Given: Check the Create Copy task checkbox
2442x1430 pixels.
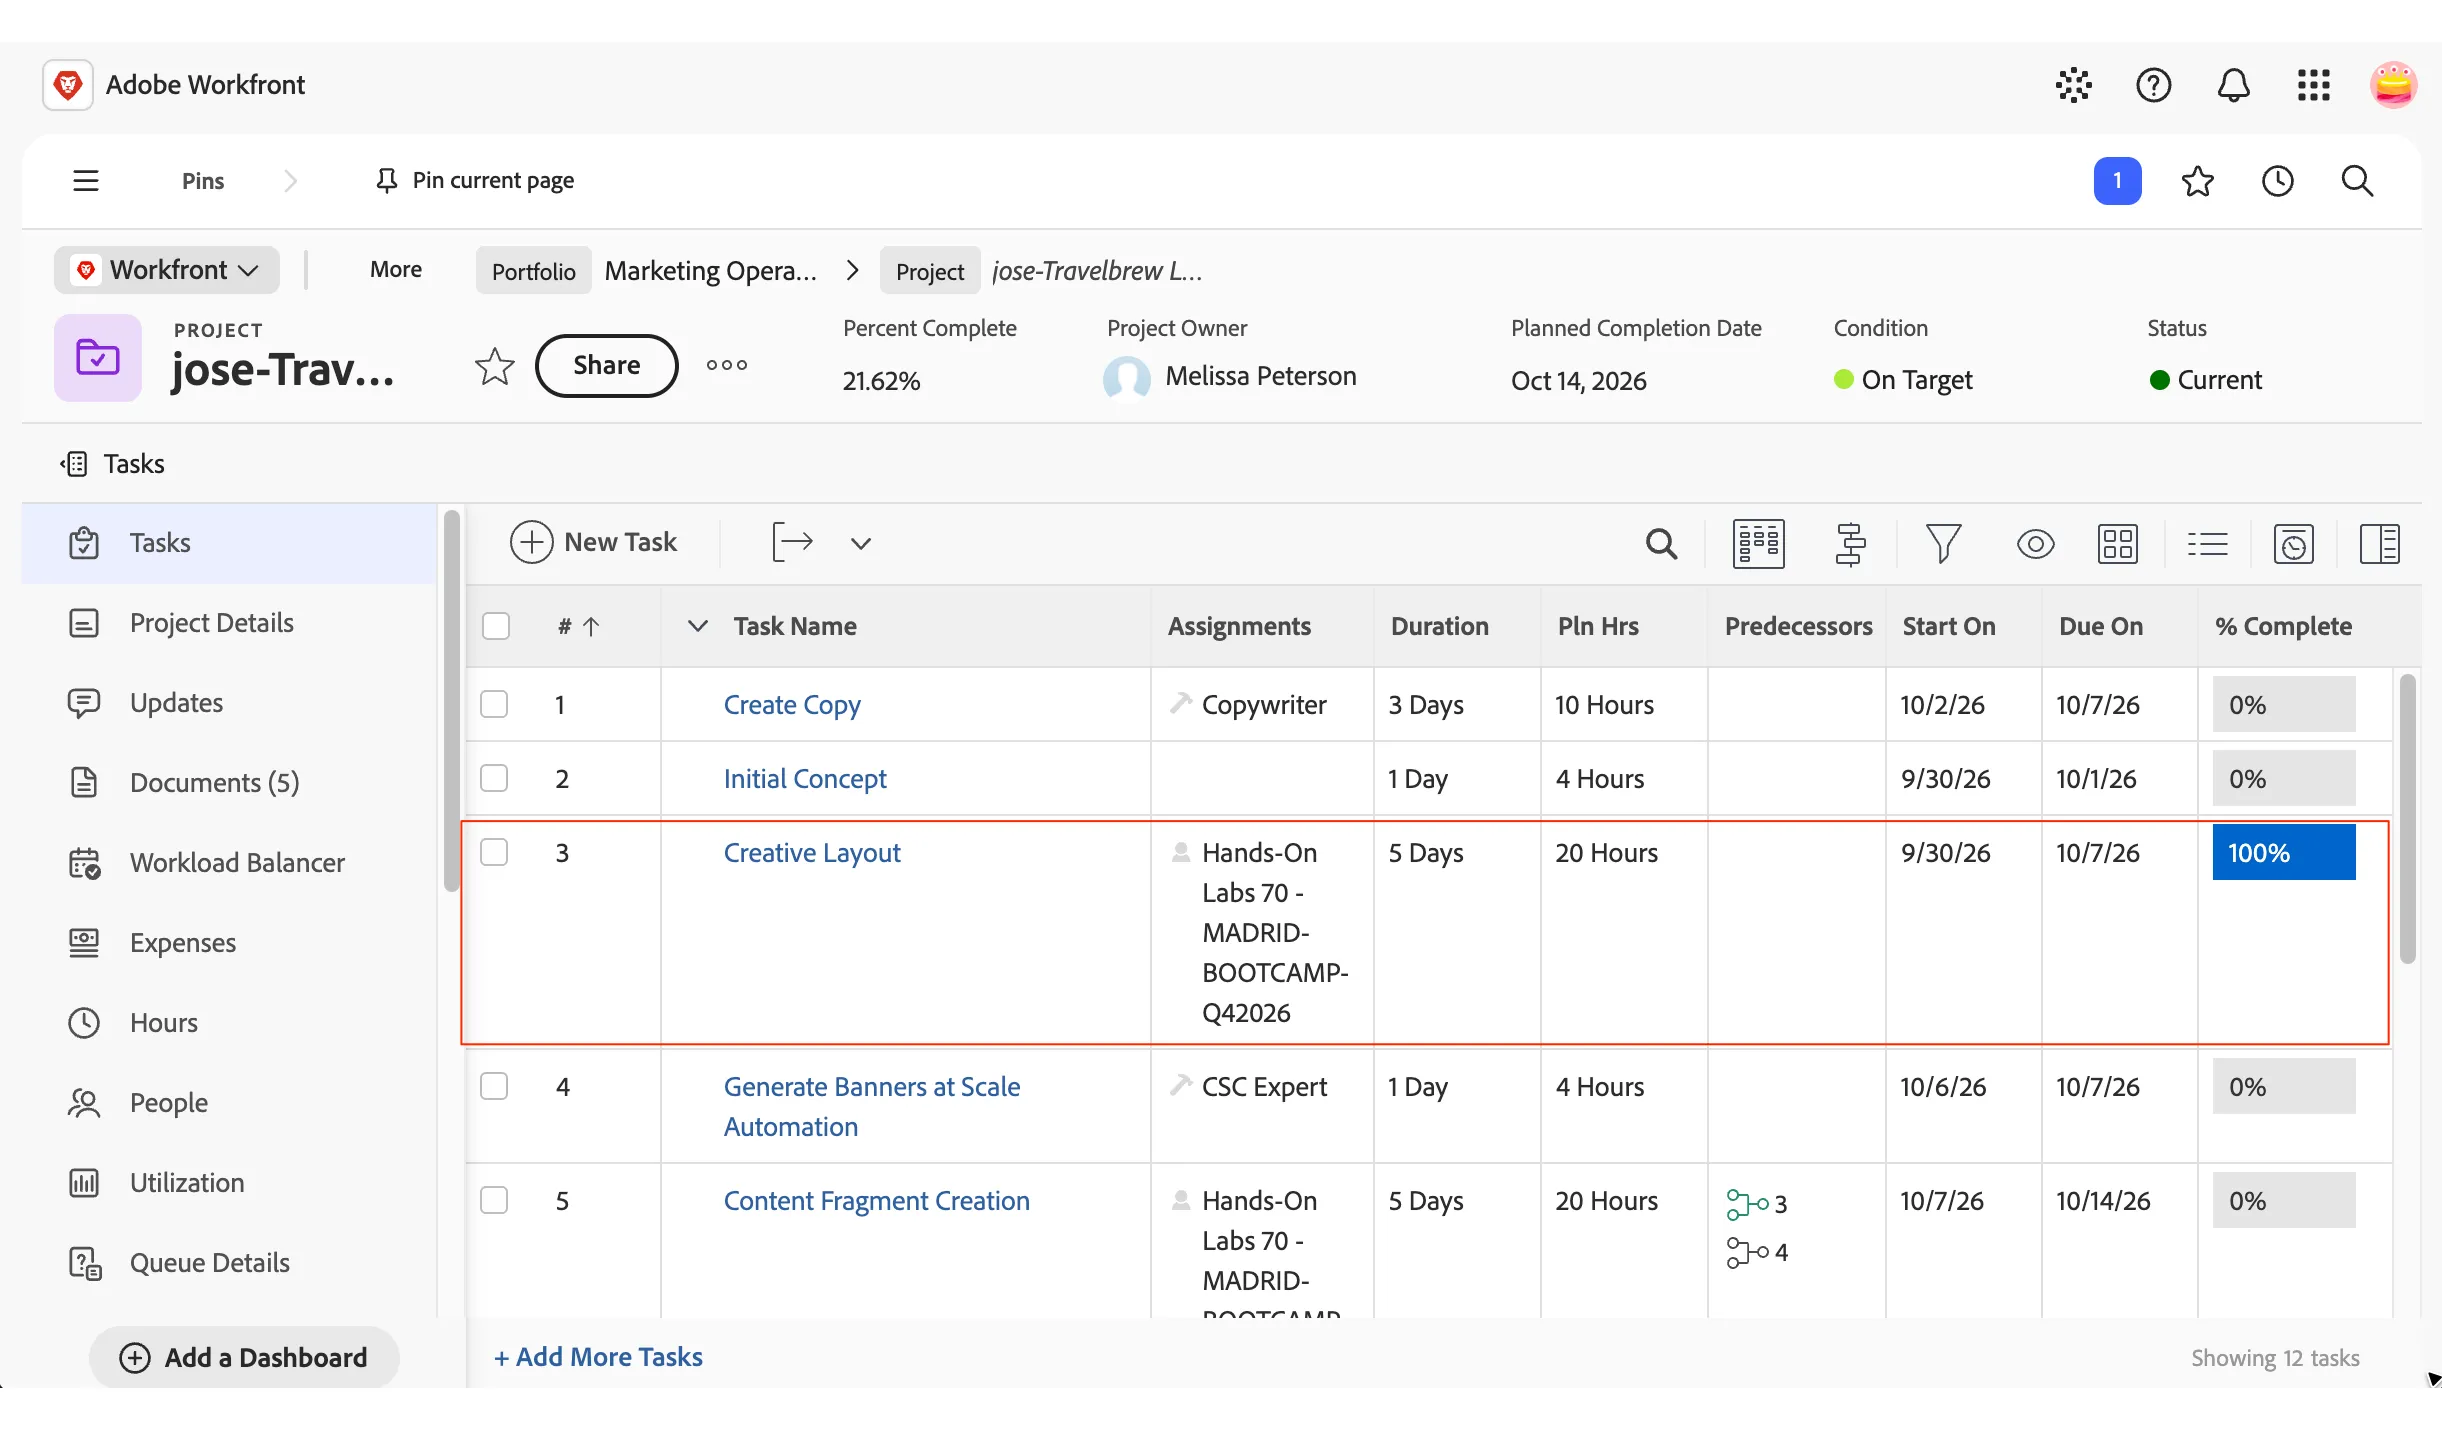Looking at the screenshot, I should pos(494,704).
